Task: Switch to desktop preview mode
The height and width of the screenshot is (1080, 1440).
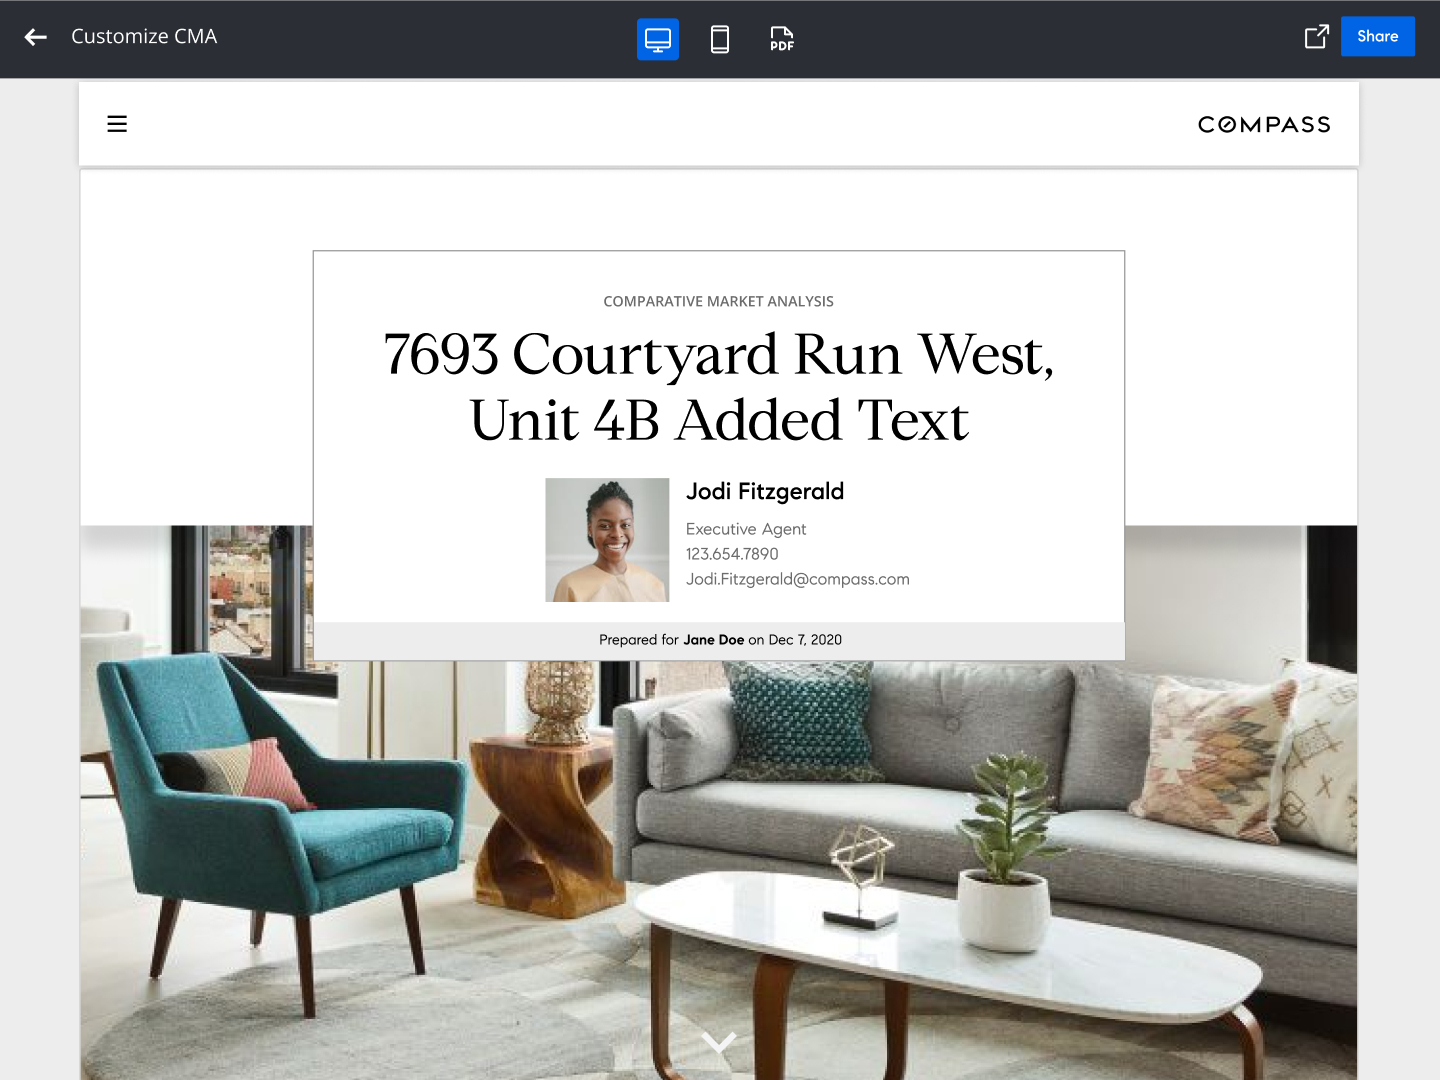Action: click(658, 39)
